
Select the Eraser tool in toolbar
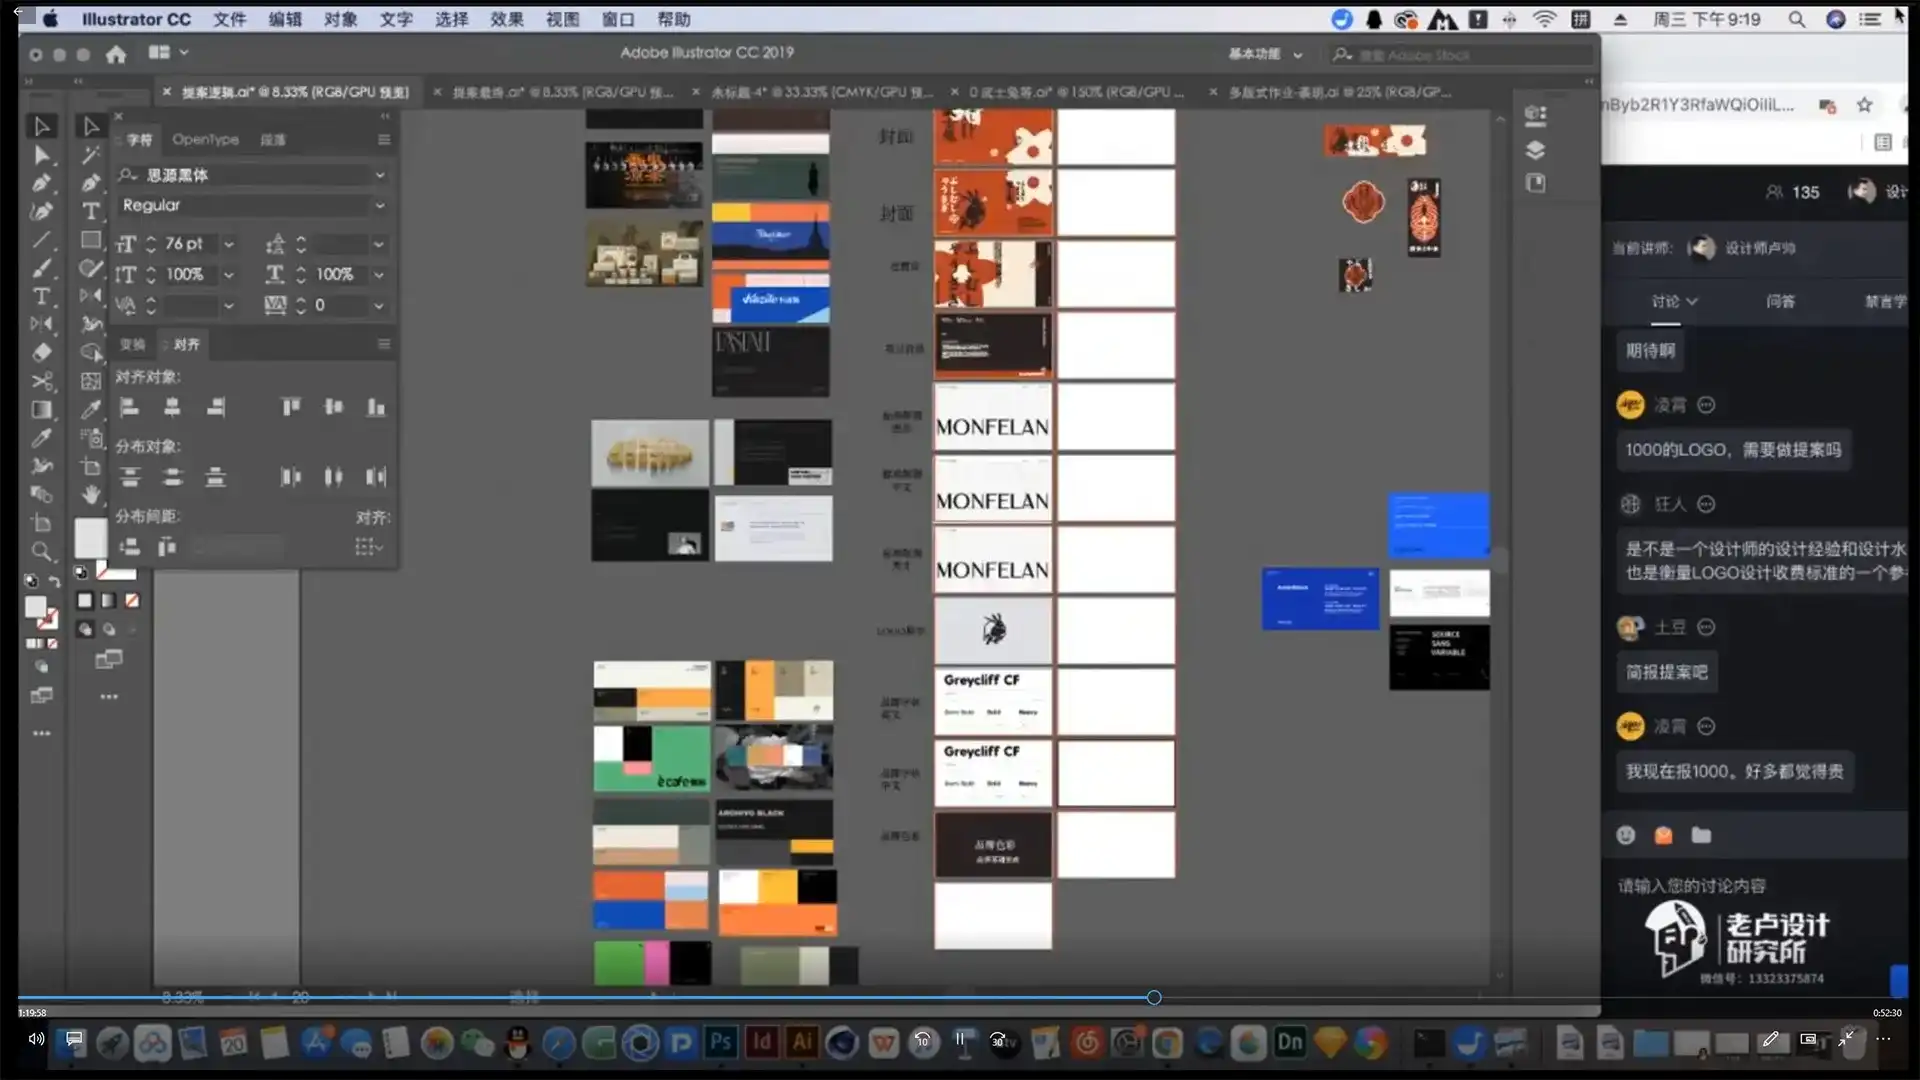[x=41, y=352]
